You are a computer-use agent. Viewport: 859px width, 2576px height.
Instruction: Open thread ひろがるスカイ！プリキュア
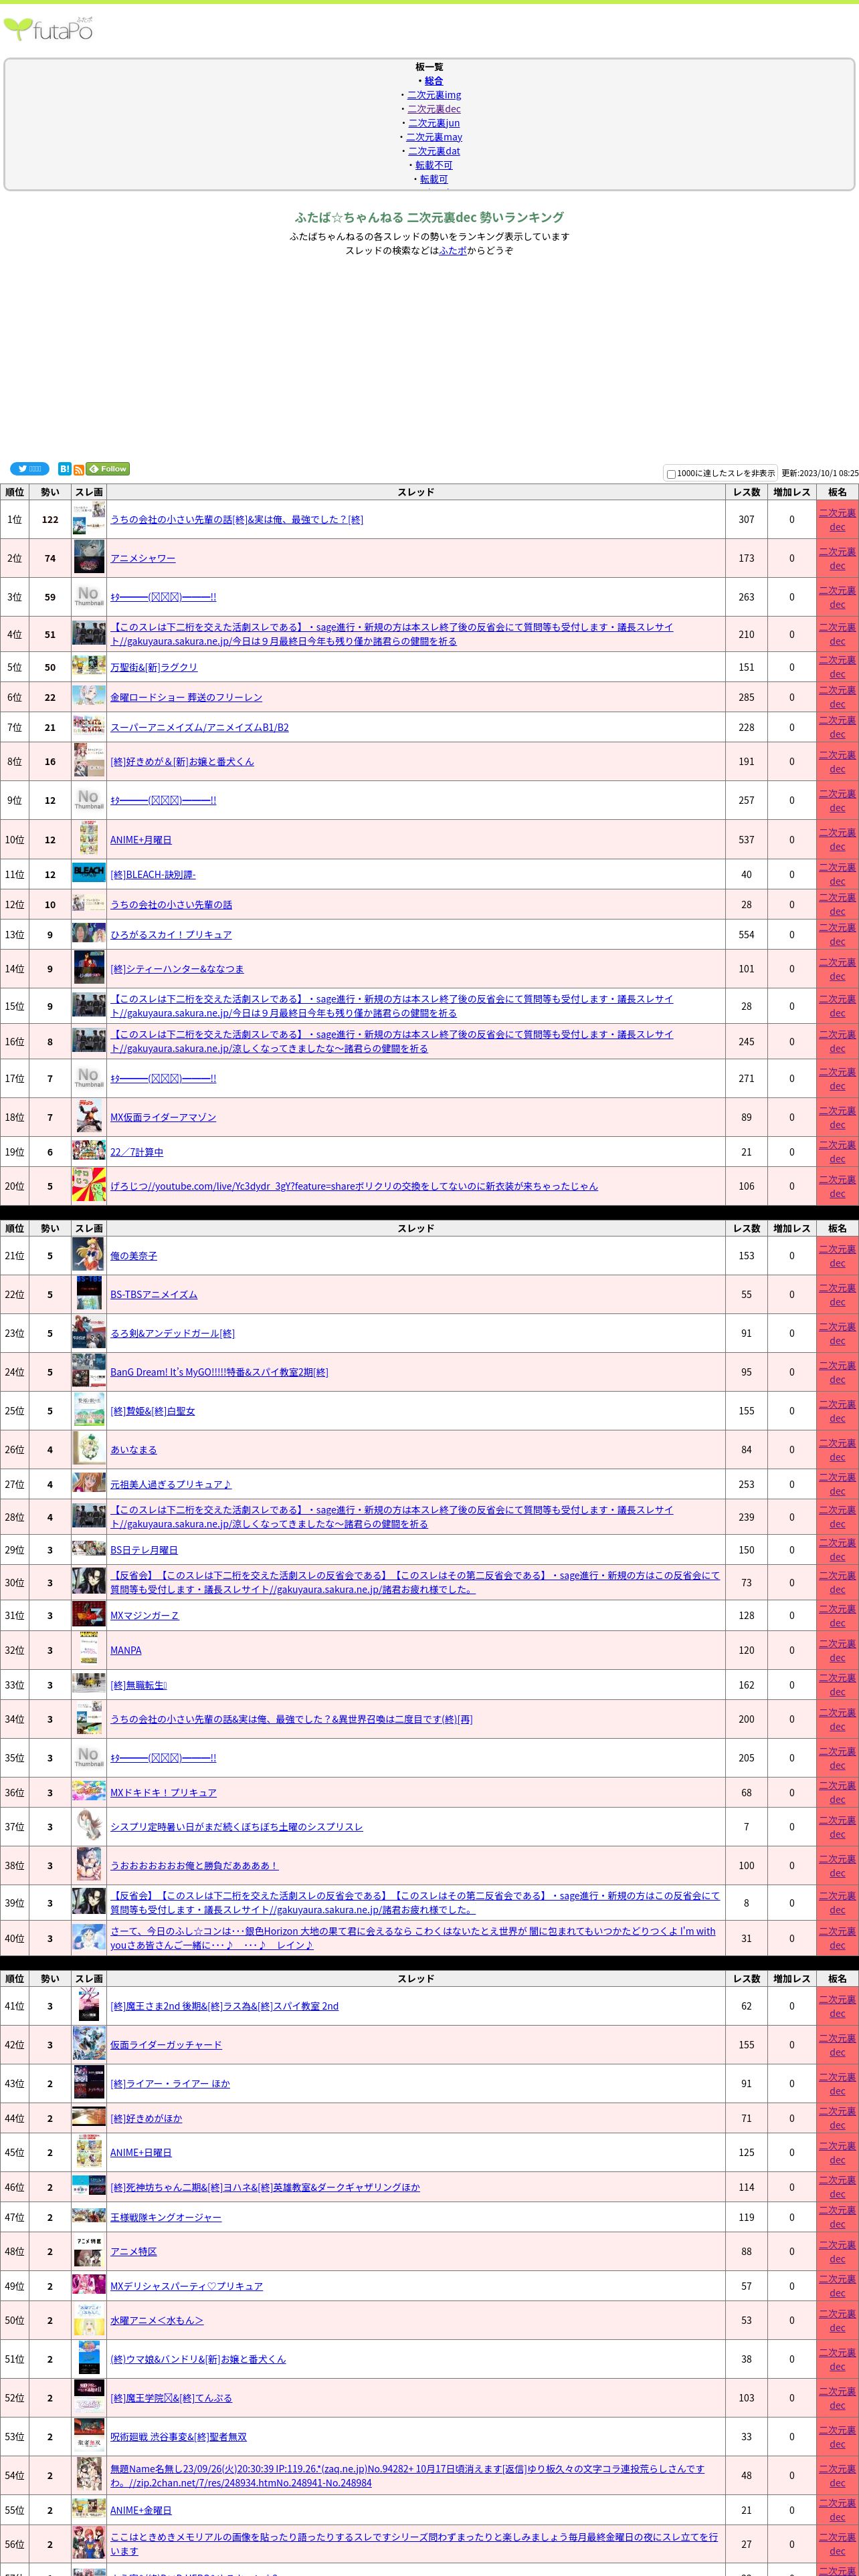[171, 935]
